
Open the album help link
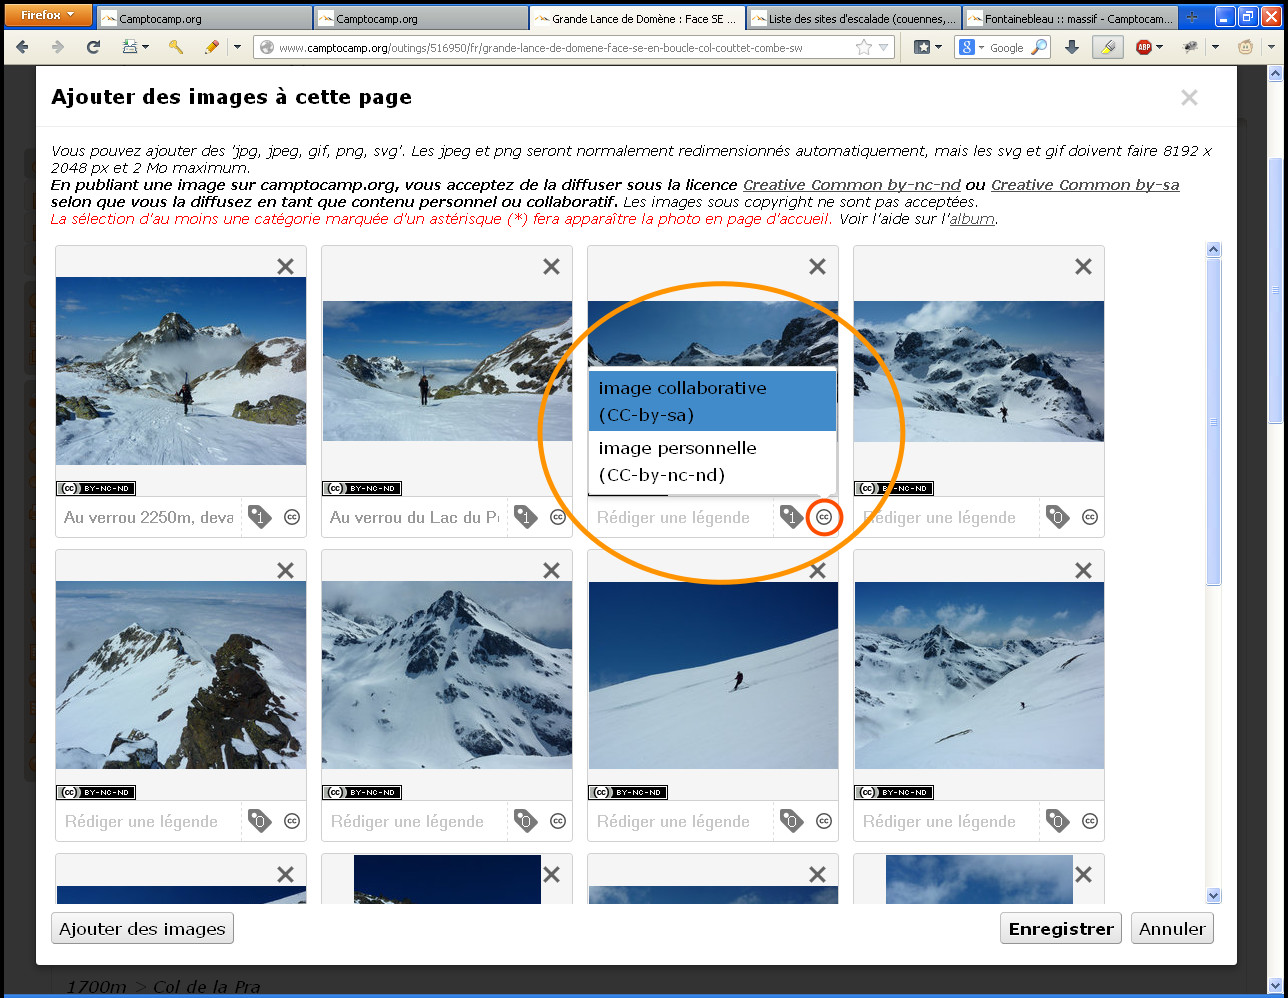pos(972,219)
